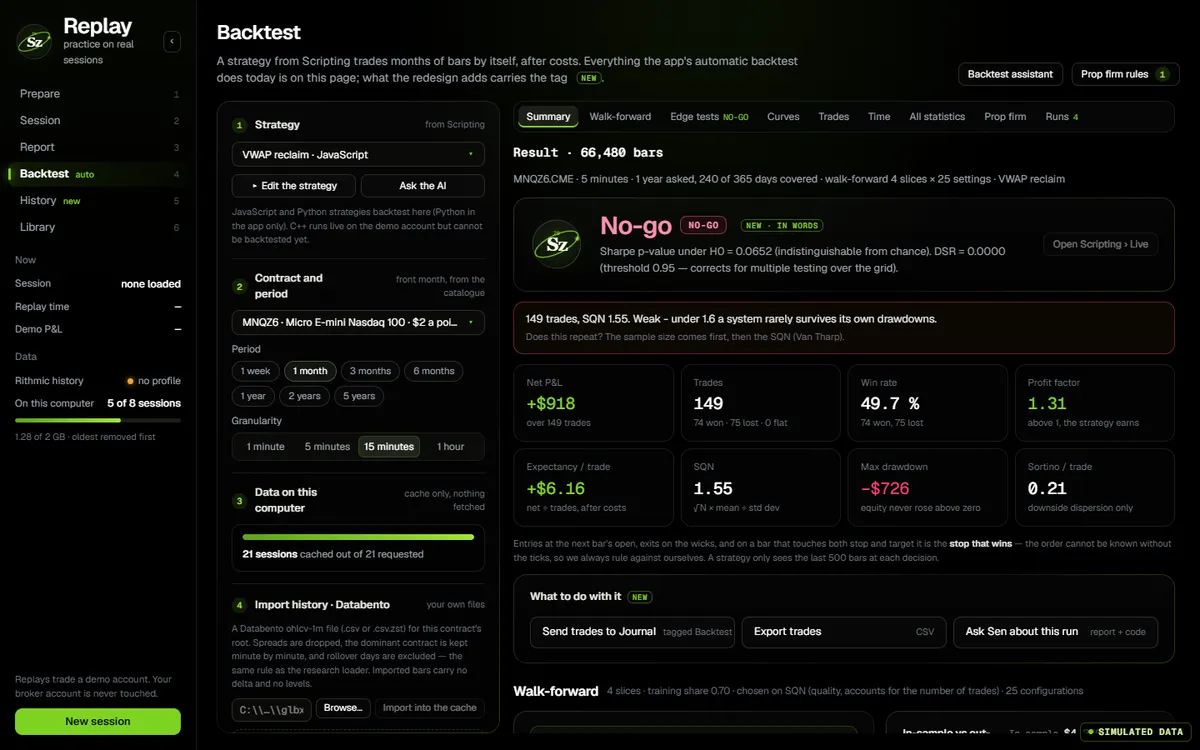Click the step 1 badge beside Strategy
Image resolution: width=1200 pixels, height=750 pixels.
[x=239, y=125]
